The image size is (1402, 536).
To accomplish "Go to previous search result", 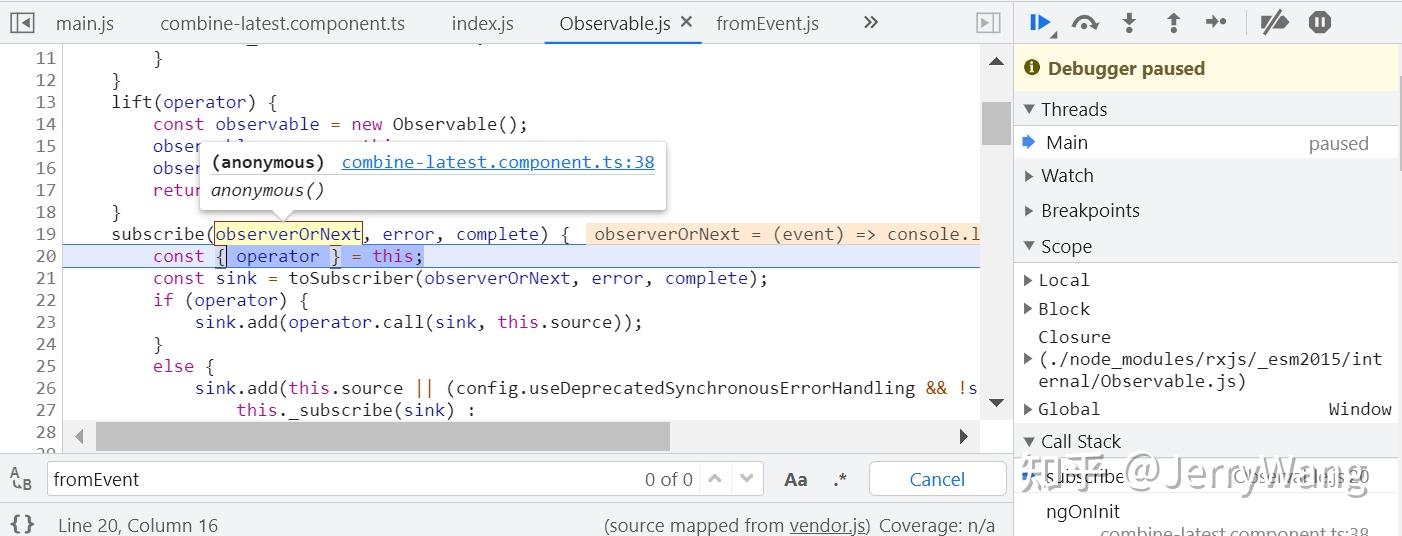I will pyautogui.click(x=714, y=479).
